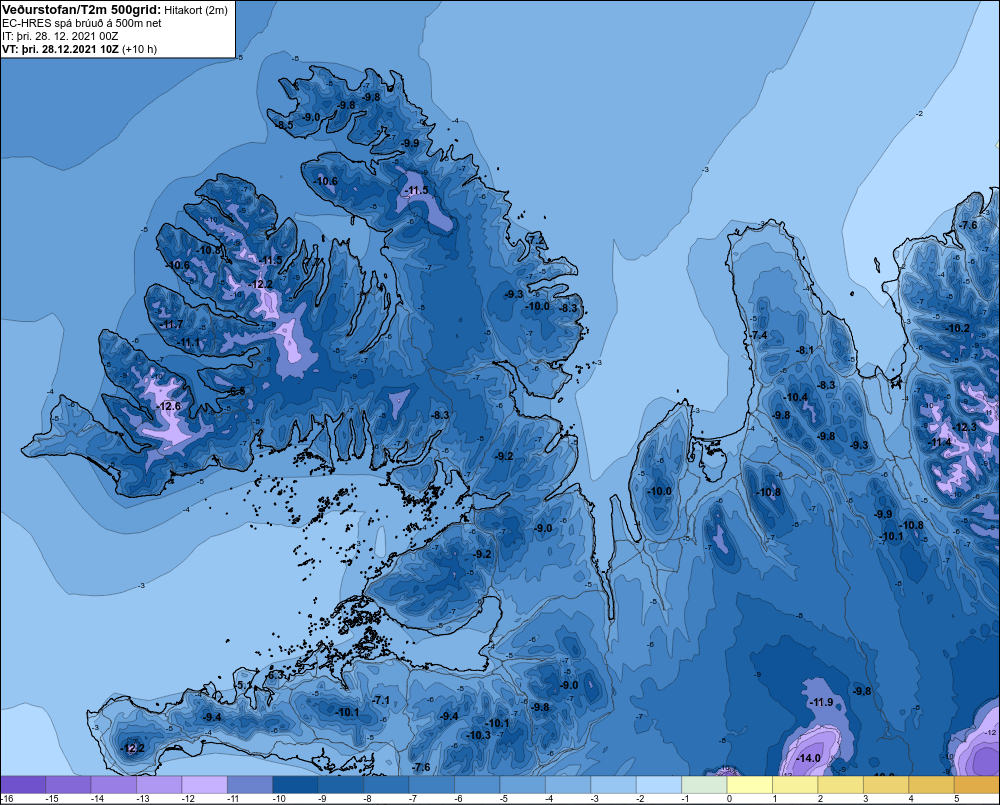Click the -5.1 temperature value
This screenshot has height=805, width=1000.
click(245, 685)
